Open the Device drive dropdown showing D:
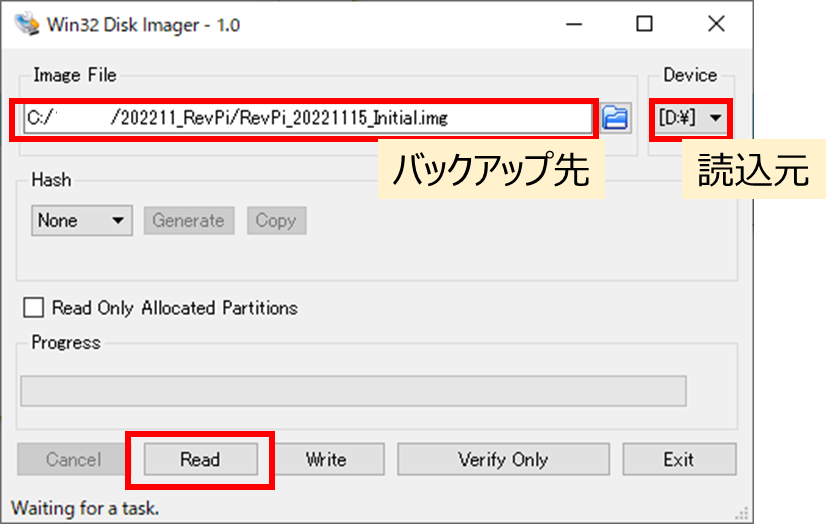The width and height of the screenshot is (834, 524). tap(690, 118)
